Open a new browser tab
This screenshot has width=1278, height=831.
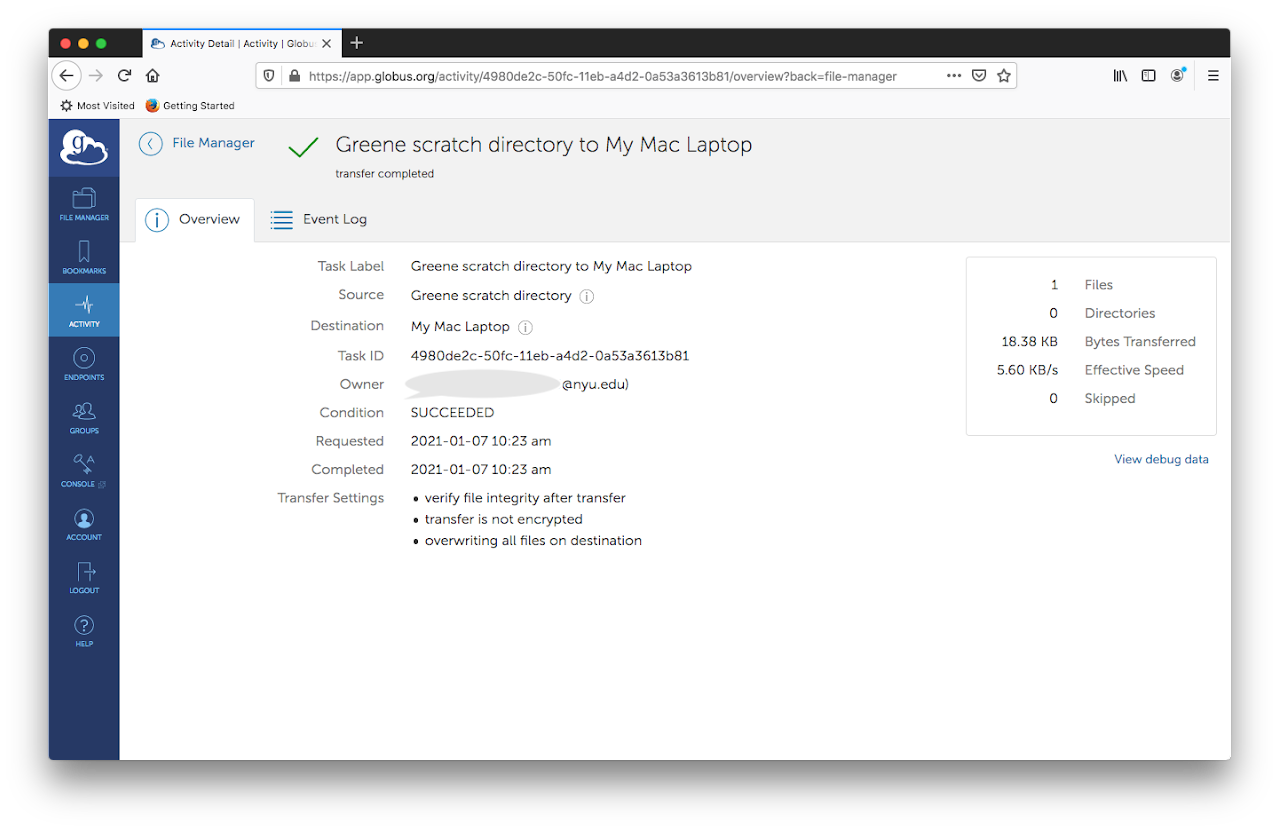coord(357,43)
